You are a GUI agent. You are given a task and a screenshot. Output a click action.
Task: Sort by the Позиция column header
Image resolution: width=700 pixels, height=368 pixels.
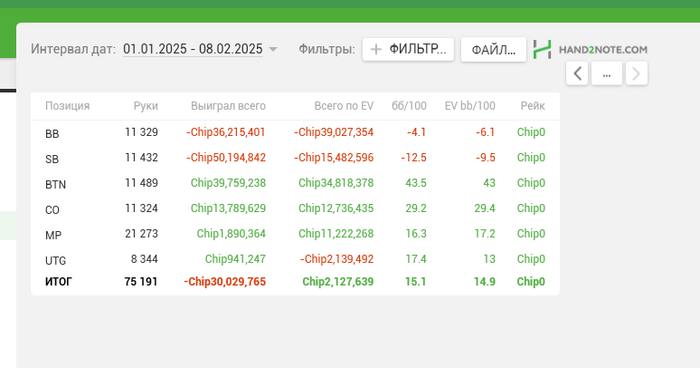67,106
